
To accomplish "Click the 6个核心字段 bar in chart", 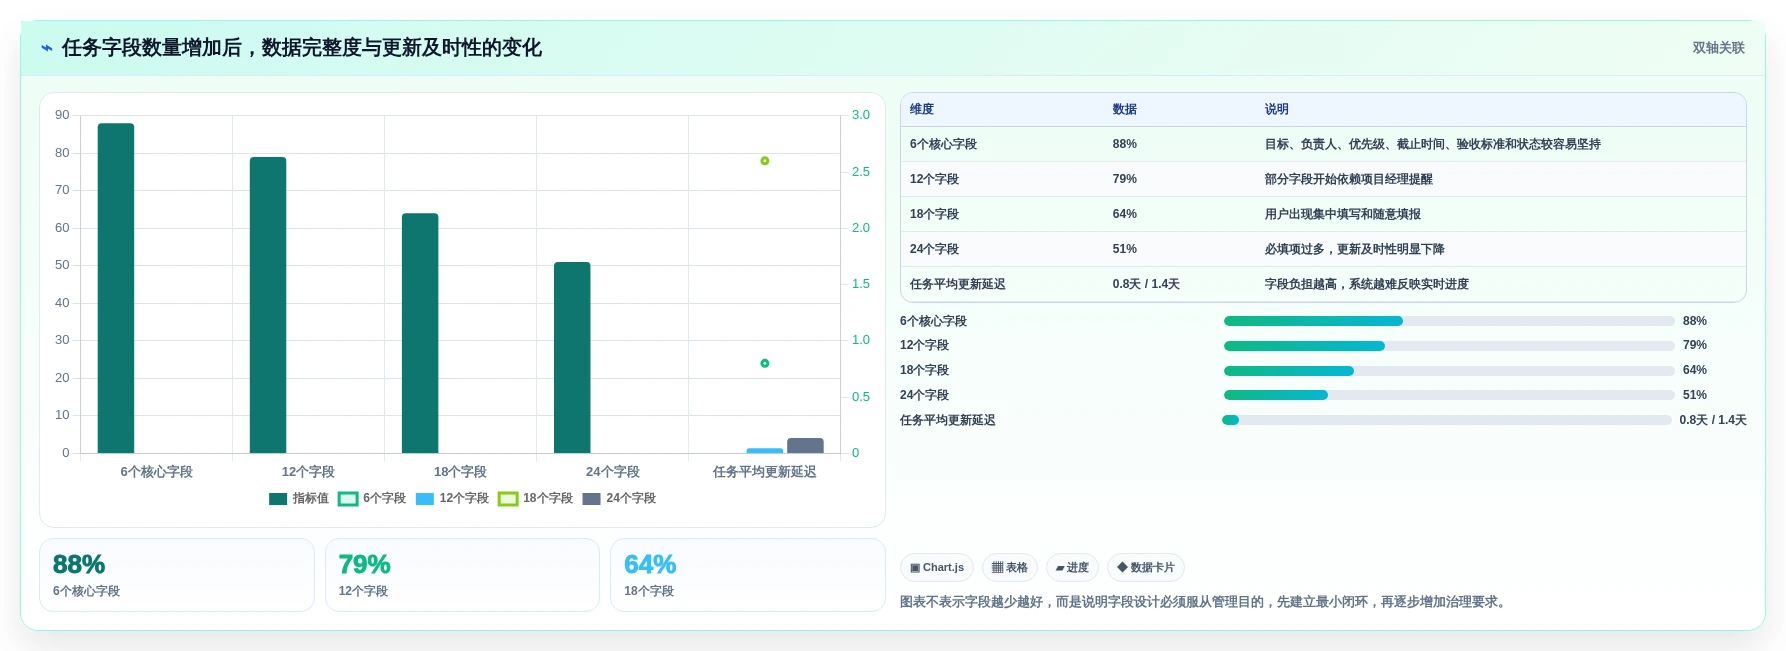I will point(116,288).
